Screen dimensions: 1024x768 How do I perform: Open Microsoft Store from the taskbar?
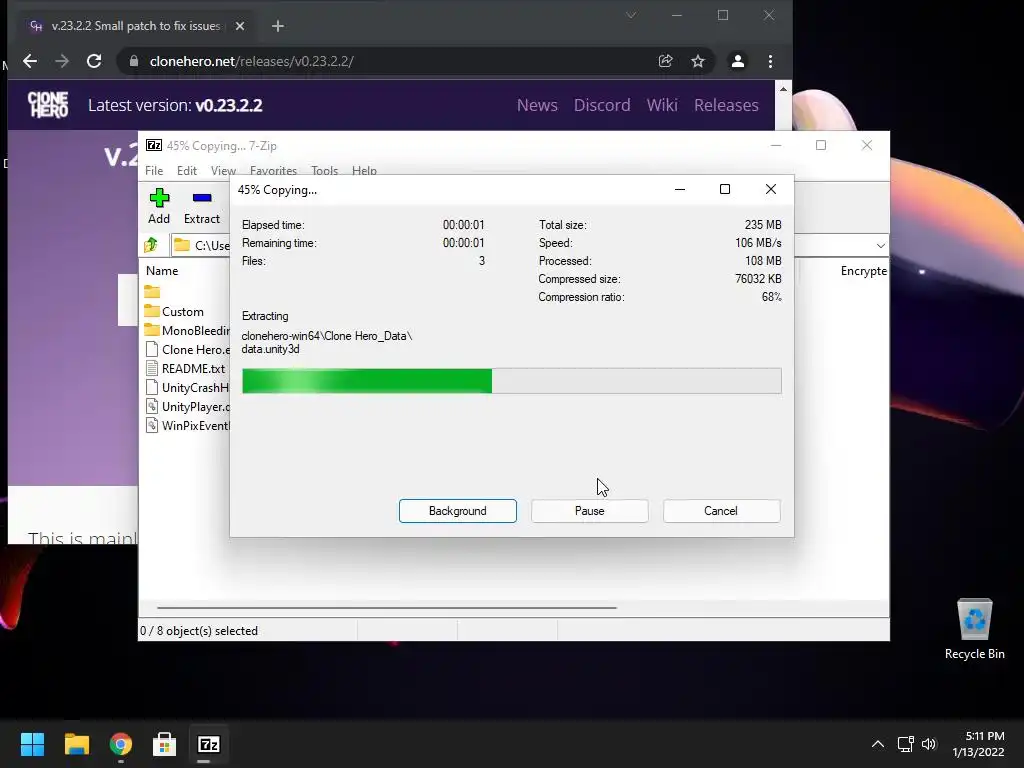tap(165, 744)
